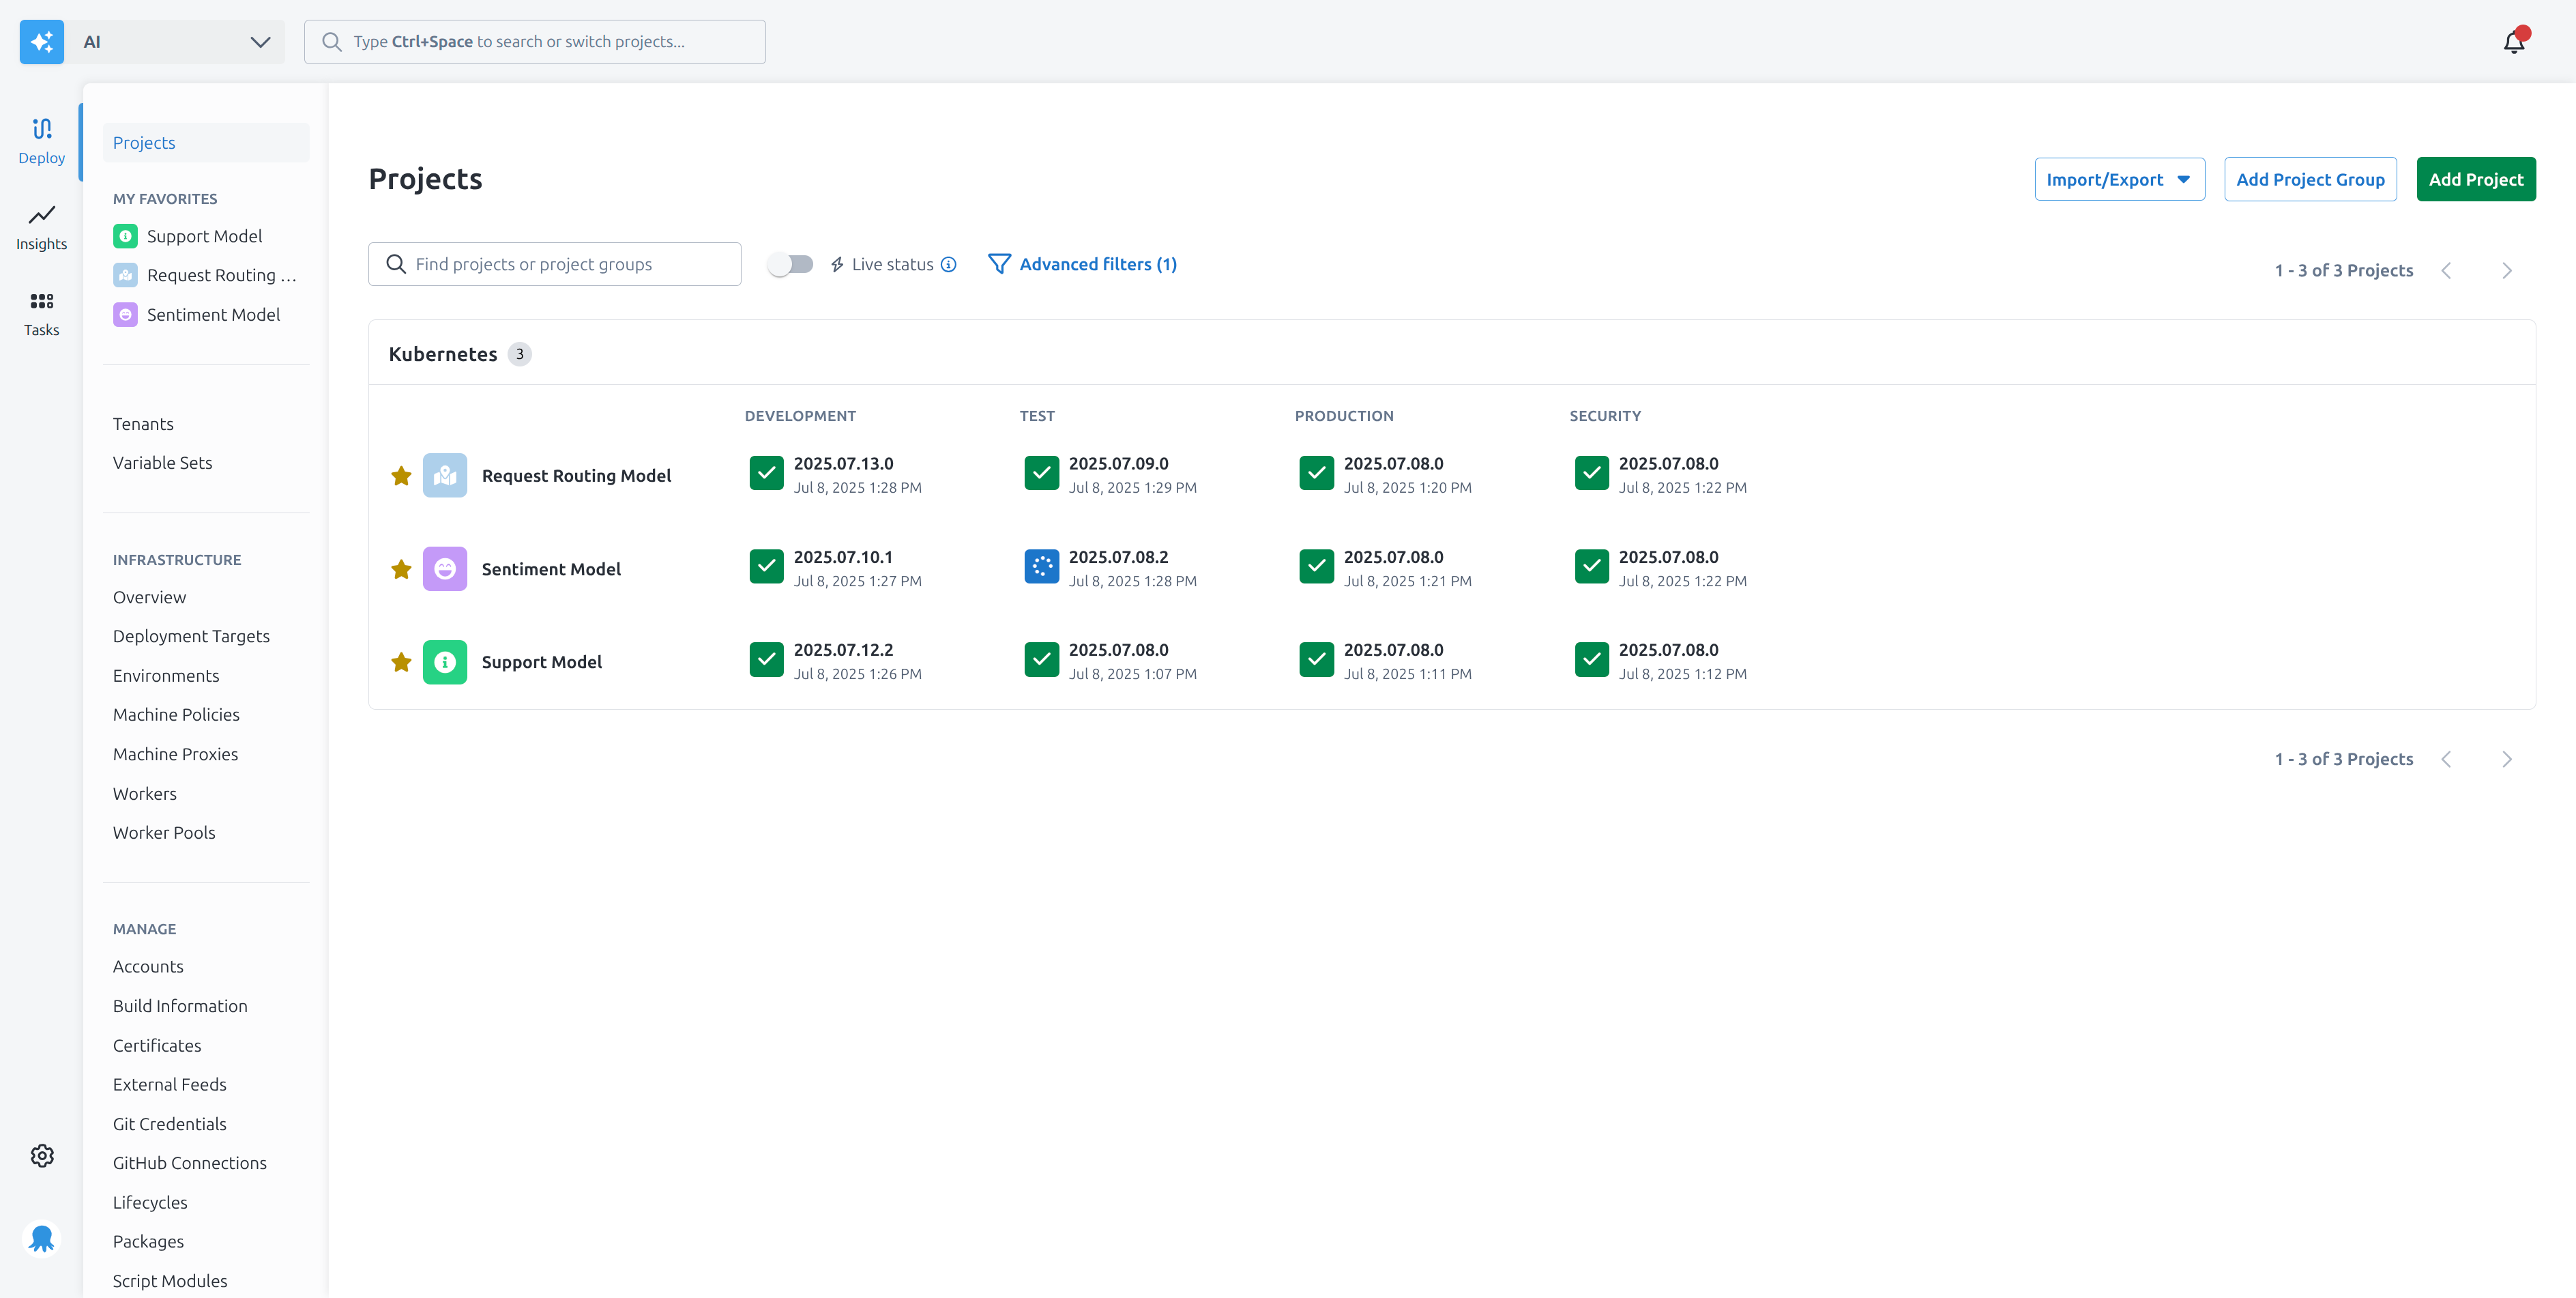
Task: Unfavorite Request Routing Model star
Action: (x=401, y=476)
